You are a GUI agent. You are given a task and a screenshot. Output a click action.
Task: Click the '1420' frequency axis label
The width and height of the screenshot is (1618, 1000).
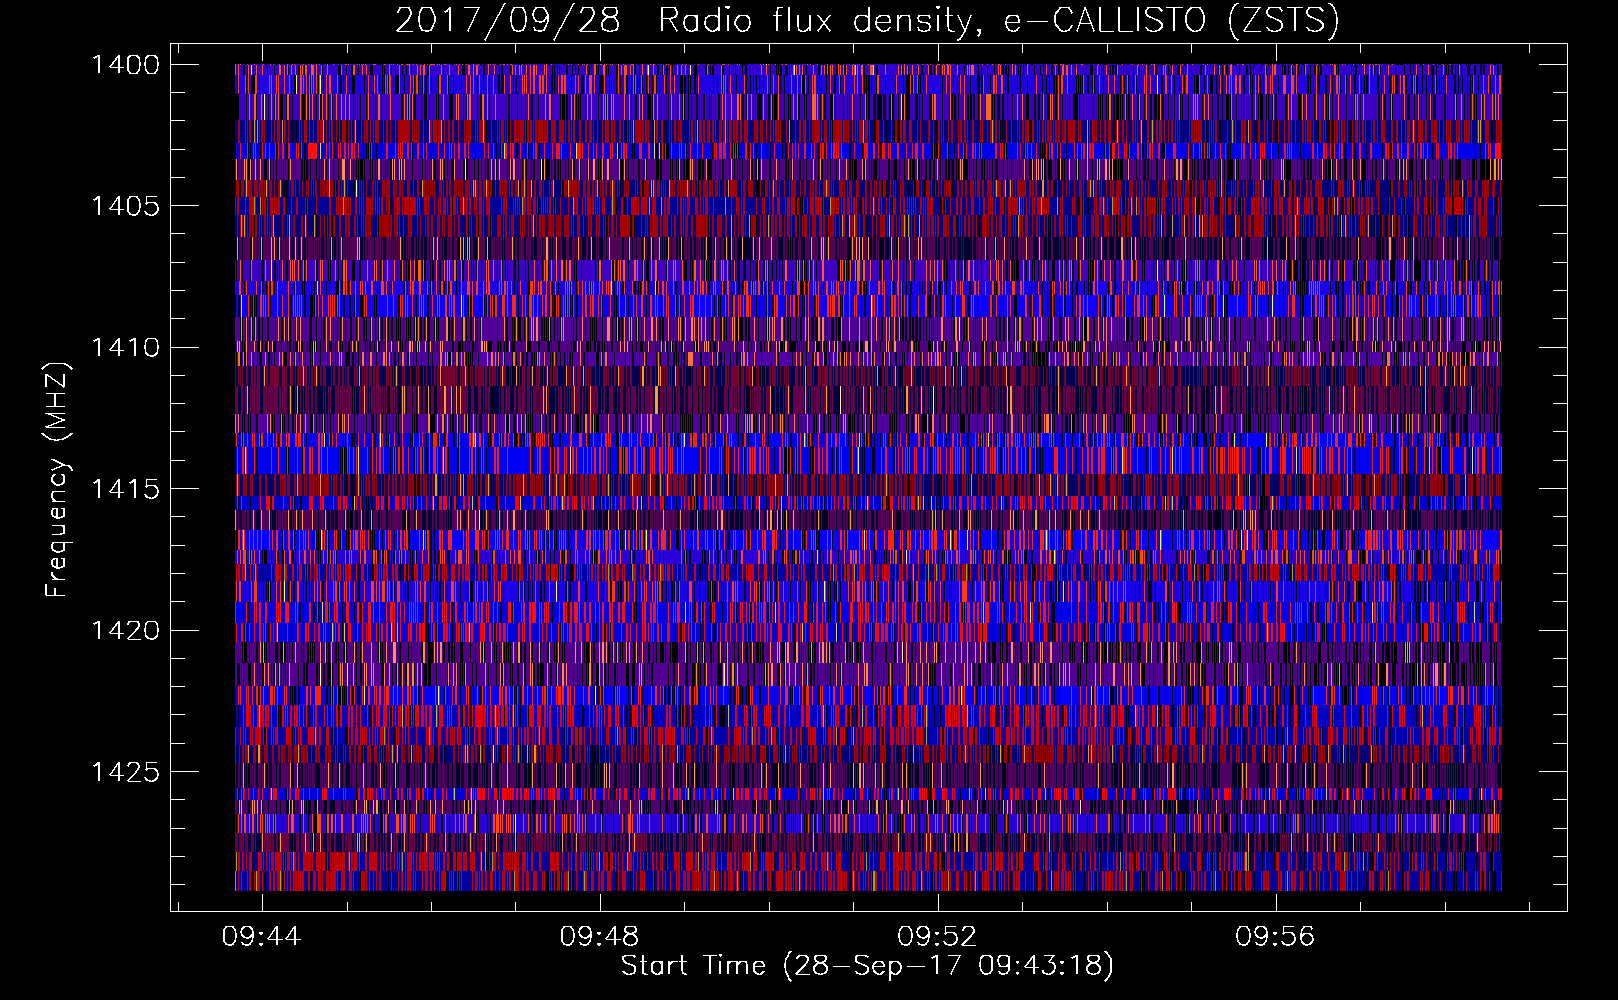pos(125,631)
